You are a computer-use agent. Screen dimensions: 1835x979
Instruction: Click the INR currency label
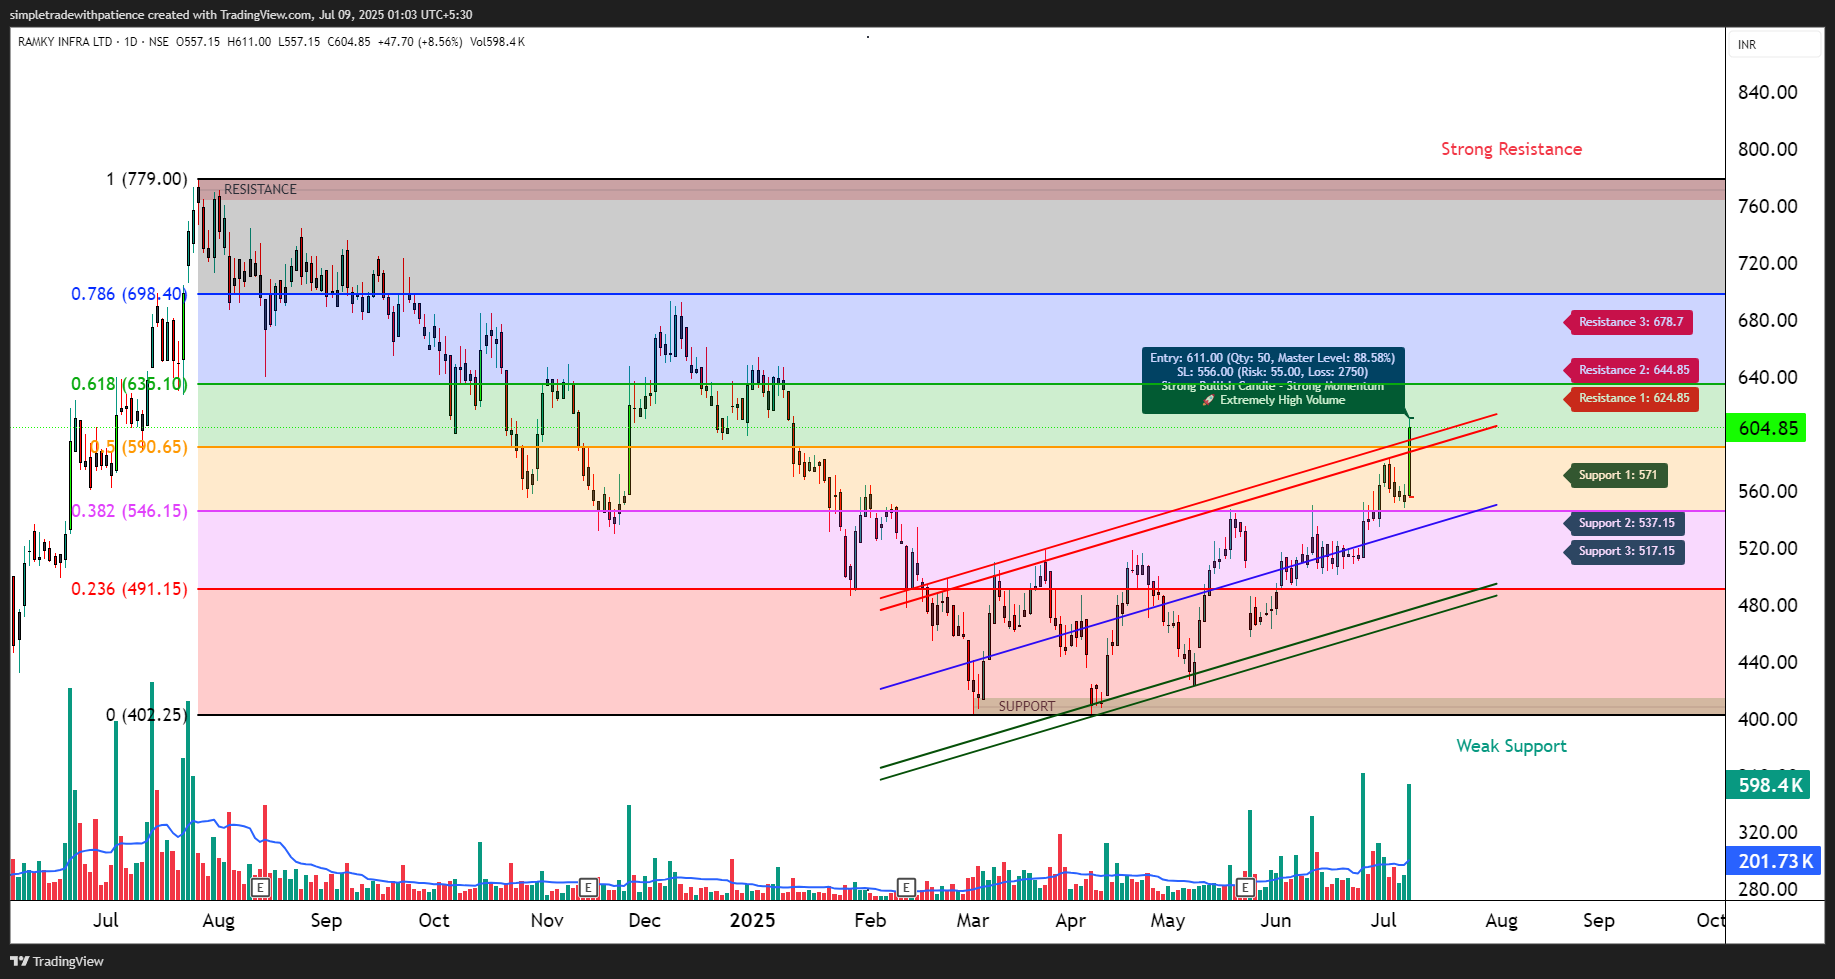point(1747,45)
